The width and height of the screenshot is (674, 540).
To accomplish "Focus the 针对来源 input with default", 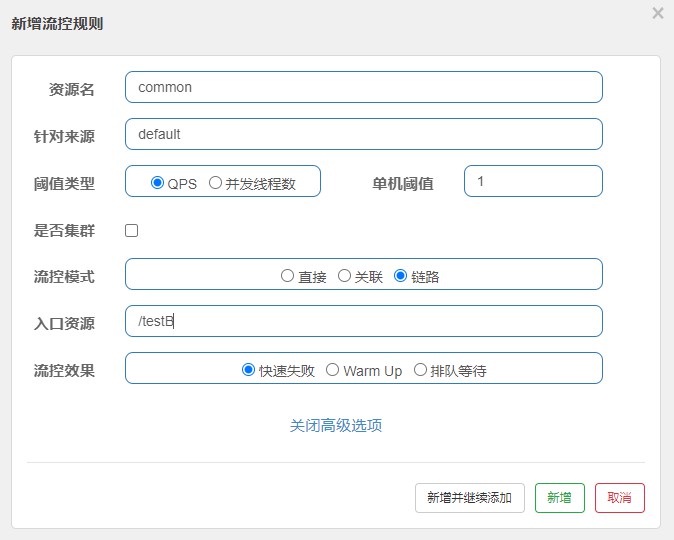I will 364,134.
